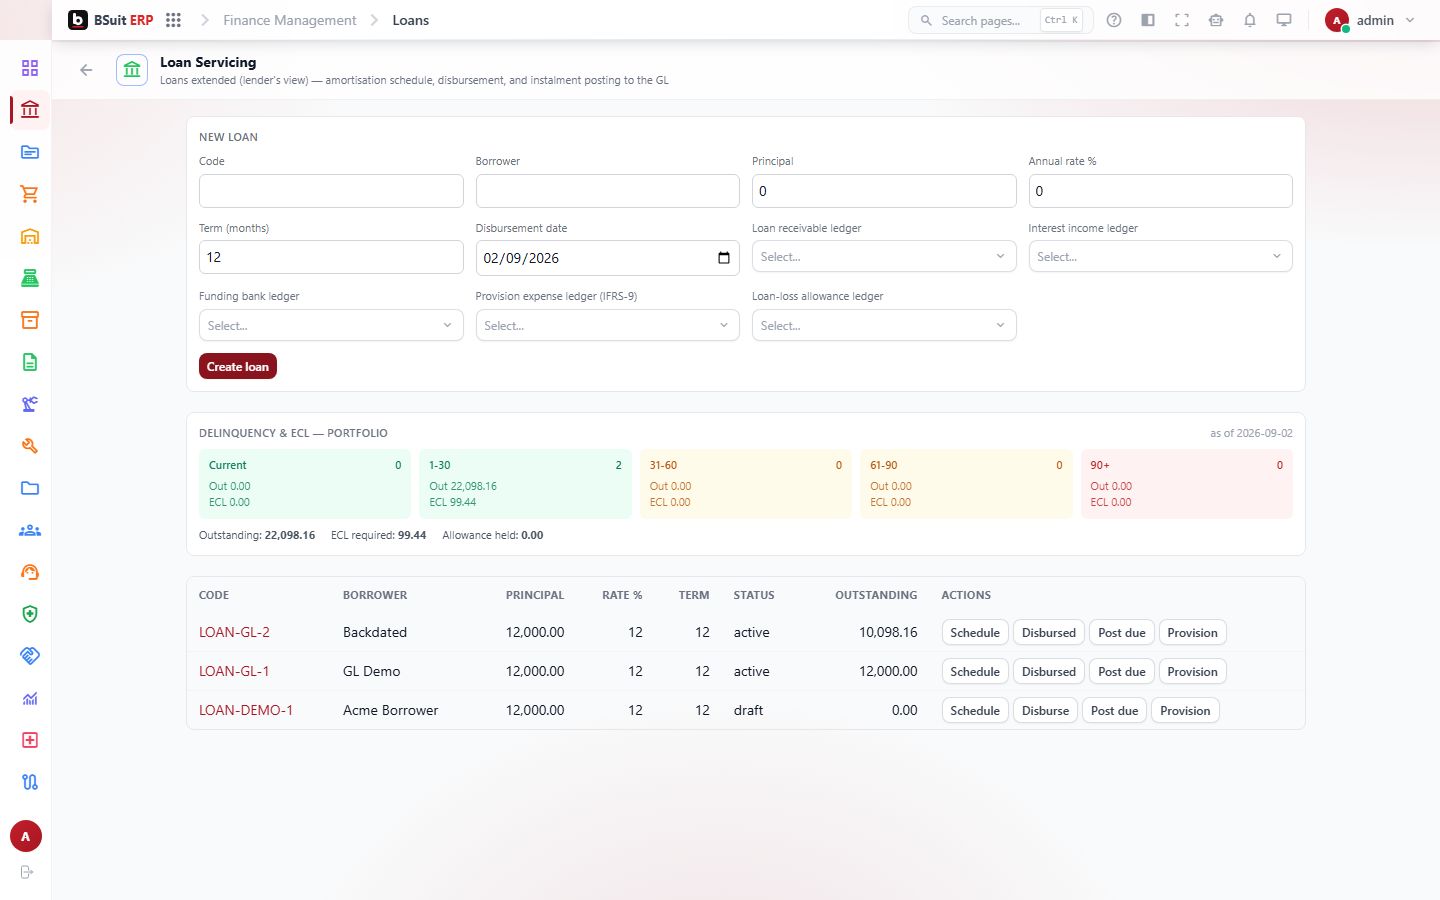Open the handshake icon in sidebar
Screen dimensions: 1440x900
click(x=30, y=656)
